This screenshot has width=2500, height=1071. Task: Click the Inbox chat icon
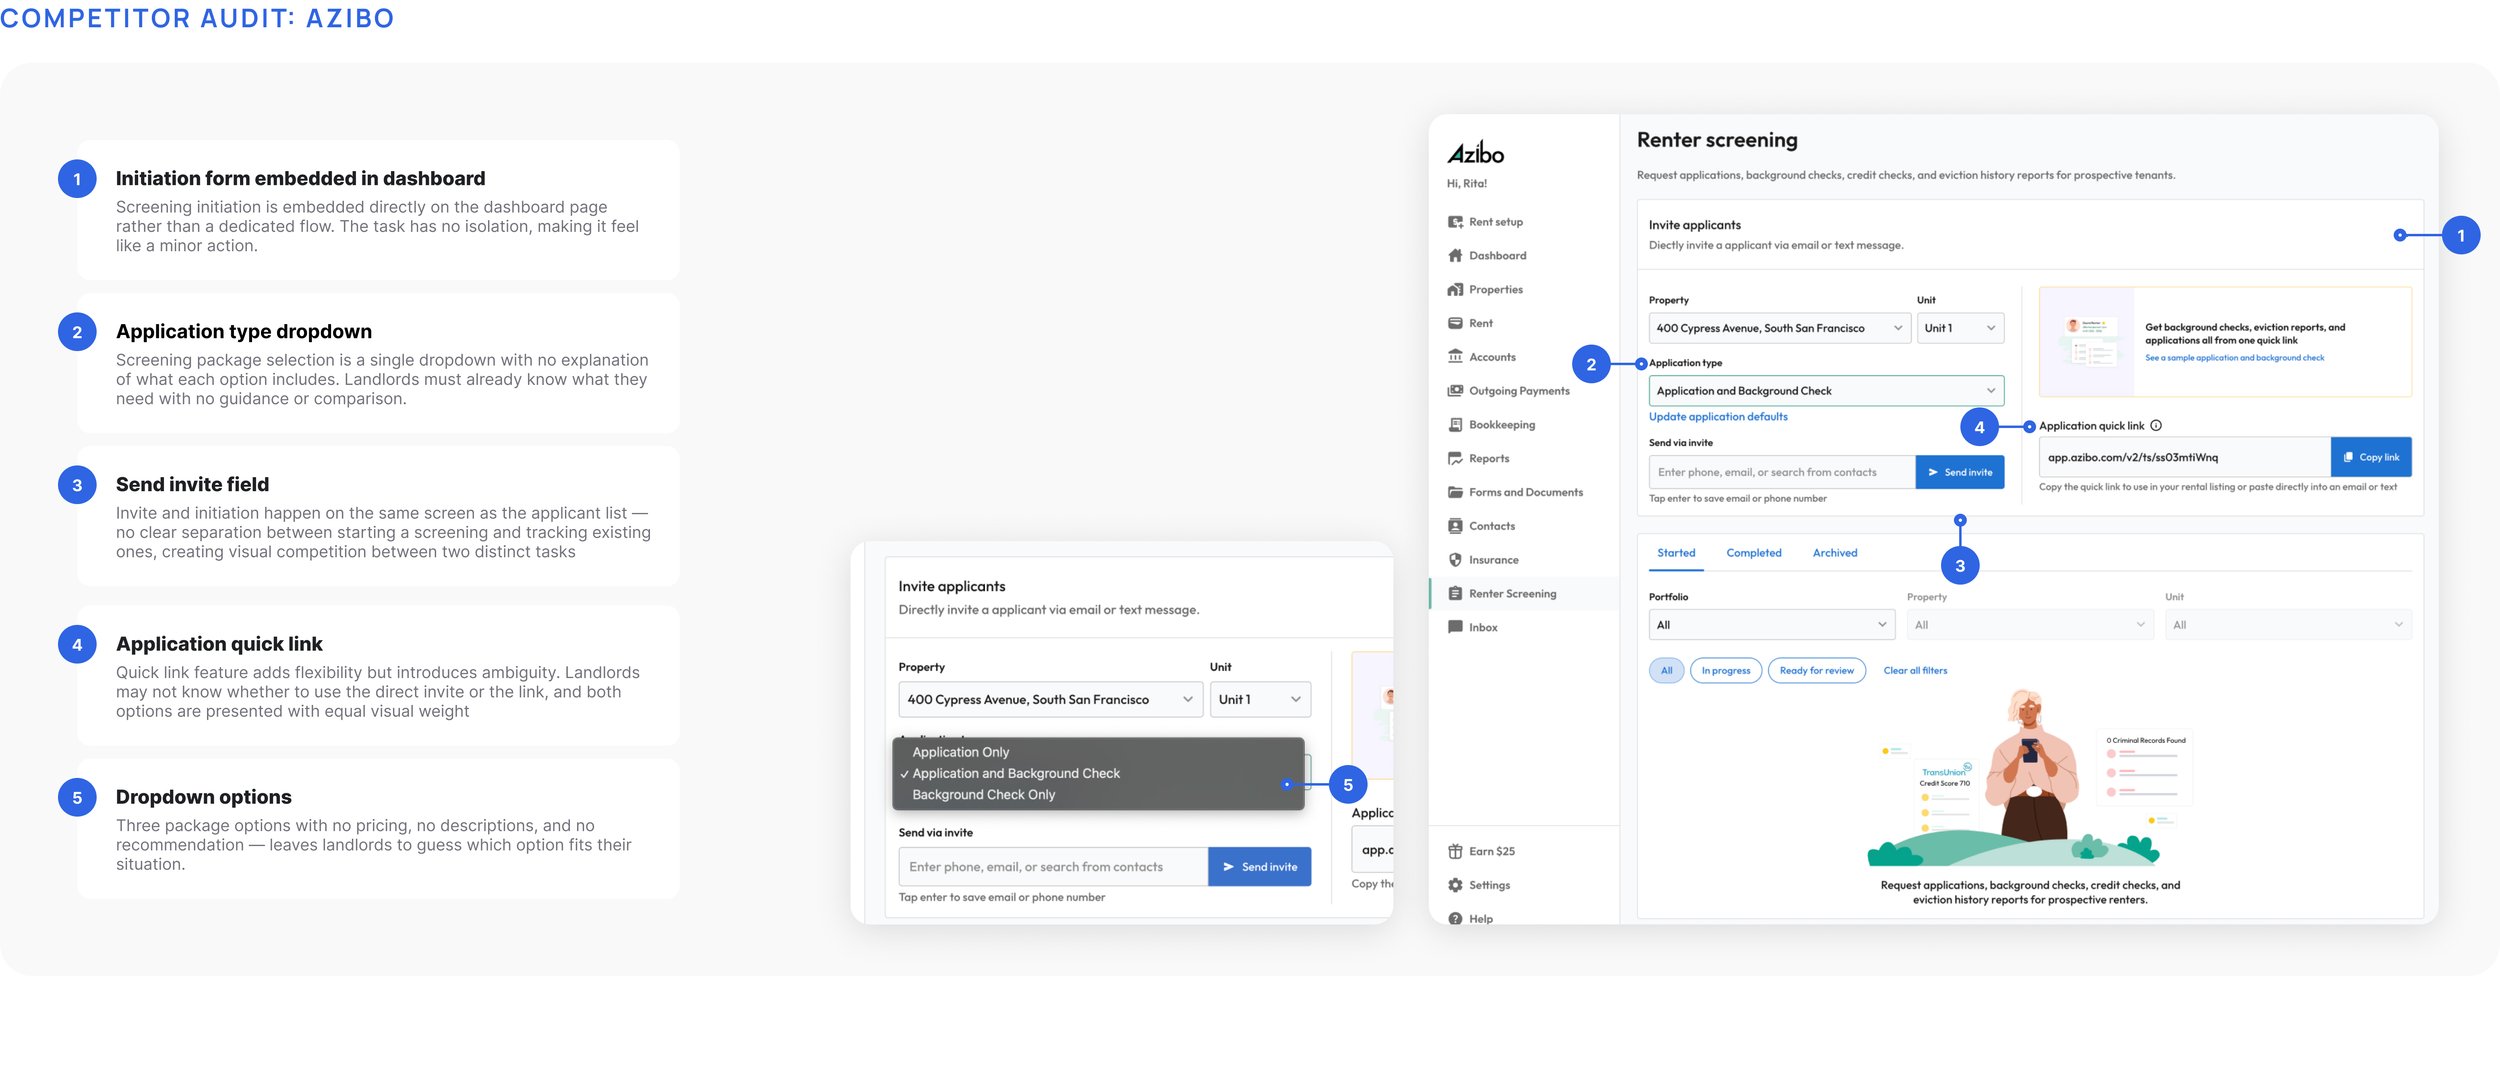pos(1455,628)
